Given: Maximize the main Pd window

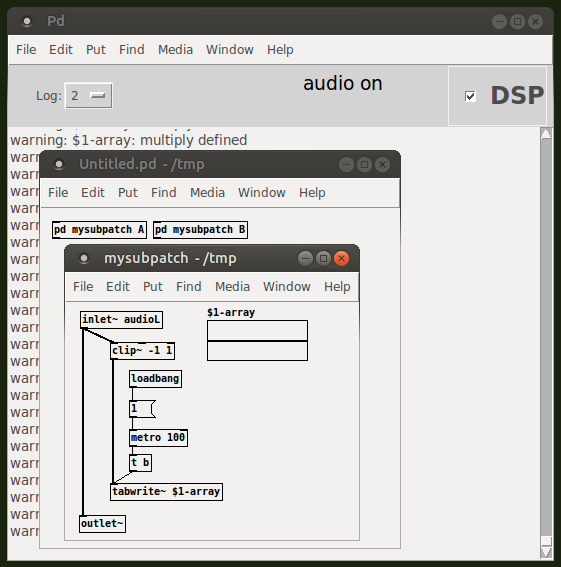Looking at the screenshot, I should (518, 22).
